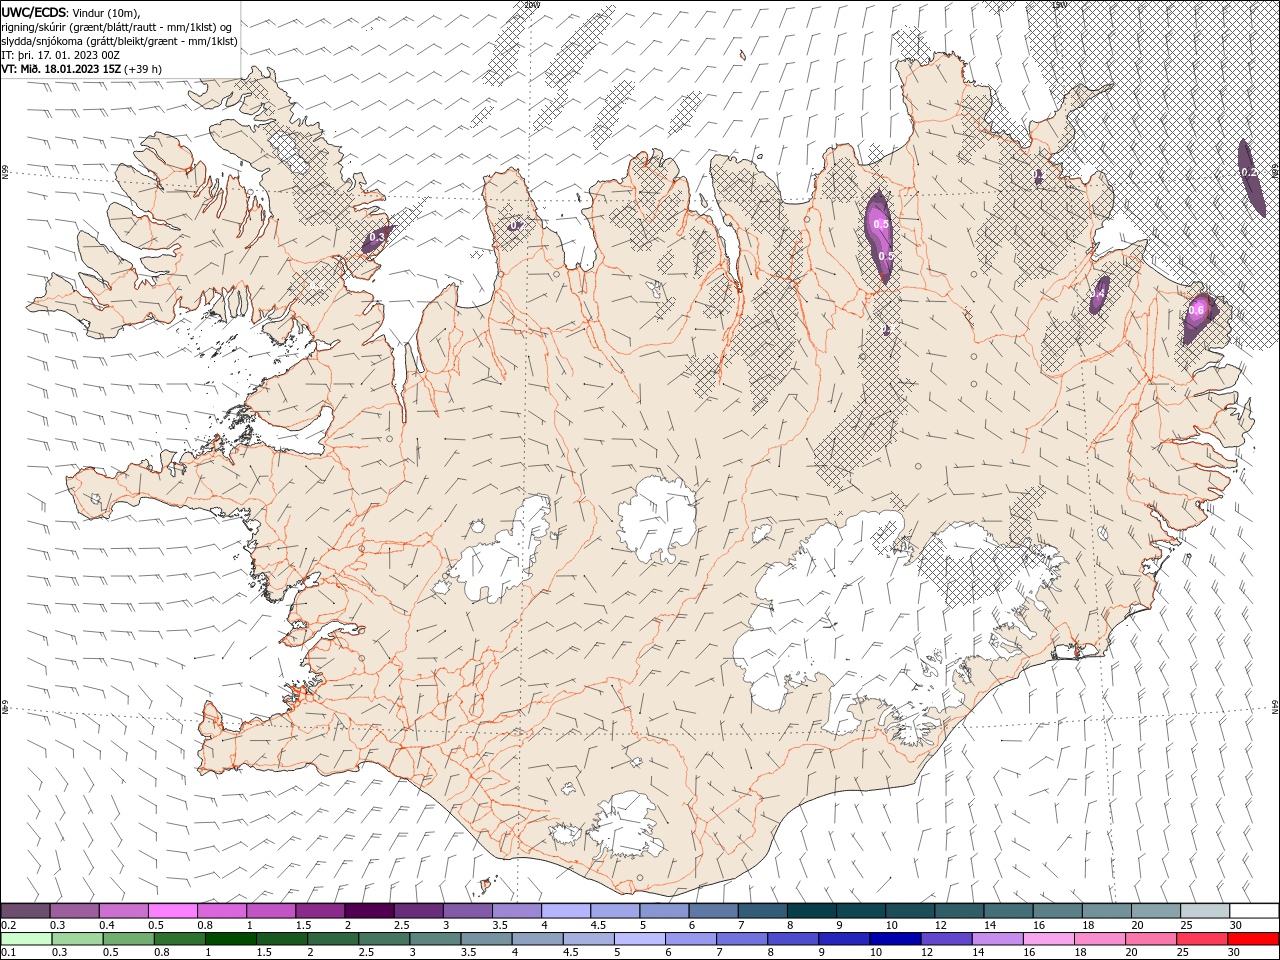Click the '18' value under the snow legend
Viewport: 1280px width, 960px height.
click(x=1088, y=925)
